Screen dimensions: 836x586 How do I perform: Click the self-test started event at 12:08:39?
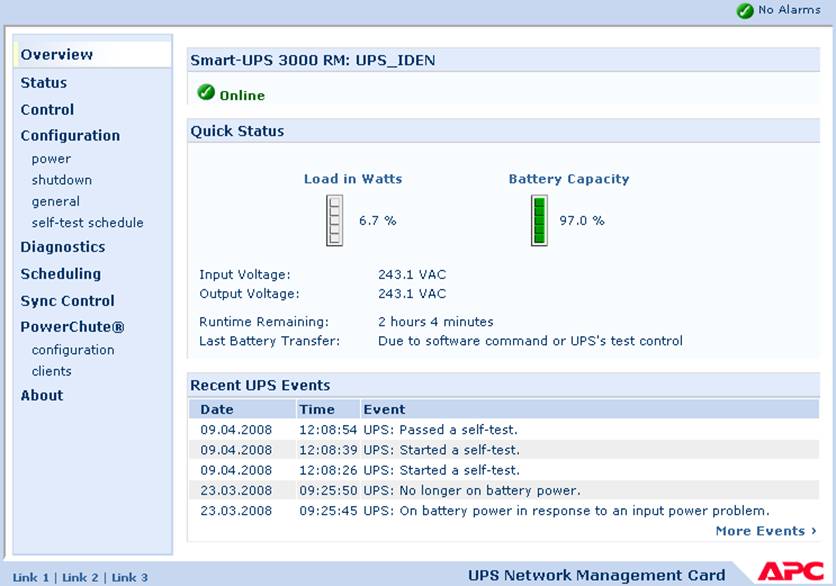coord(441,450)
